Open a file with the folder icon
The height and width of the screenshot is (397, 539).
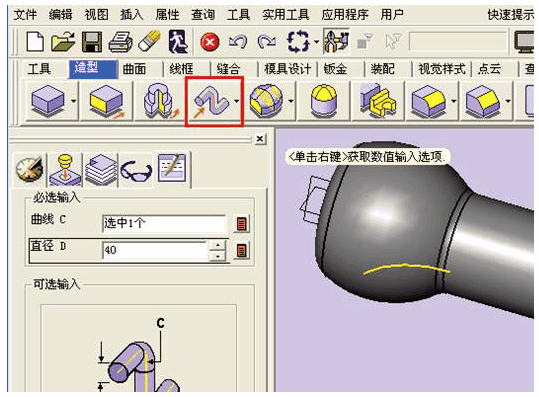[x=63, y=42]
